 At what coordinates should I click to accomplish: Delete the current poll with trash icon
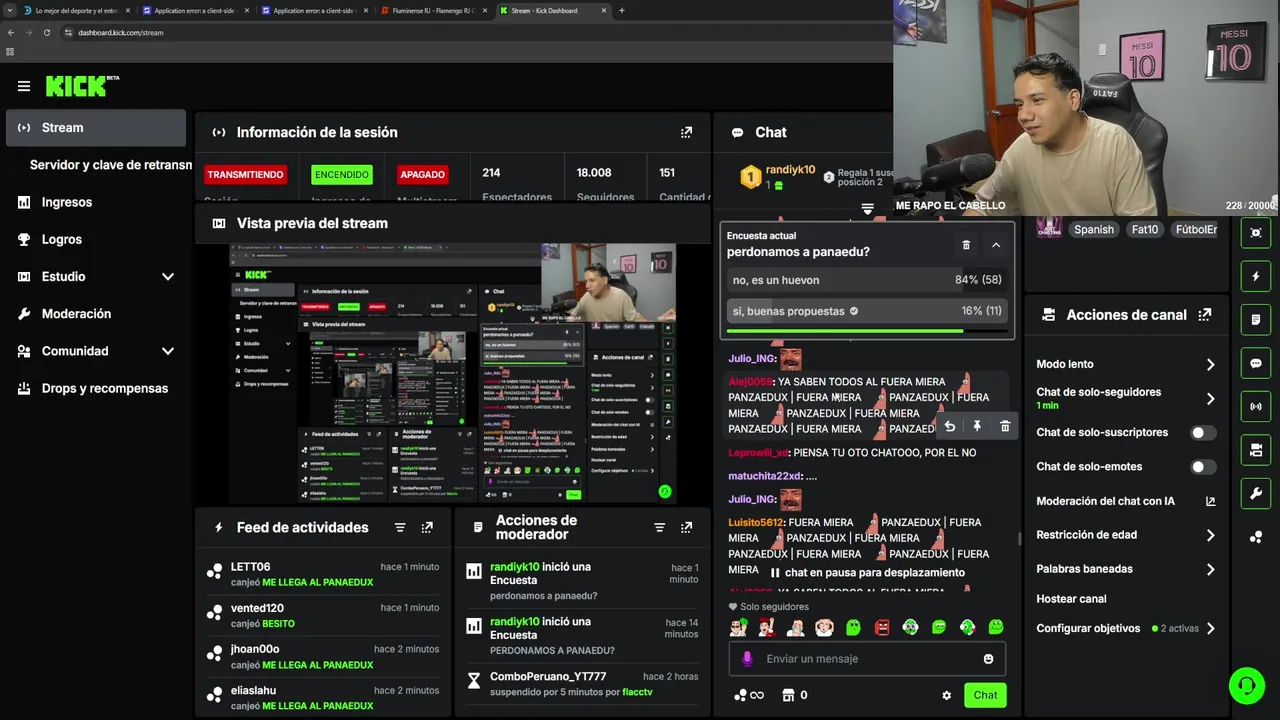point(966,244)
